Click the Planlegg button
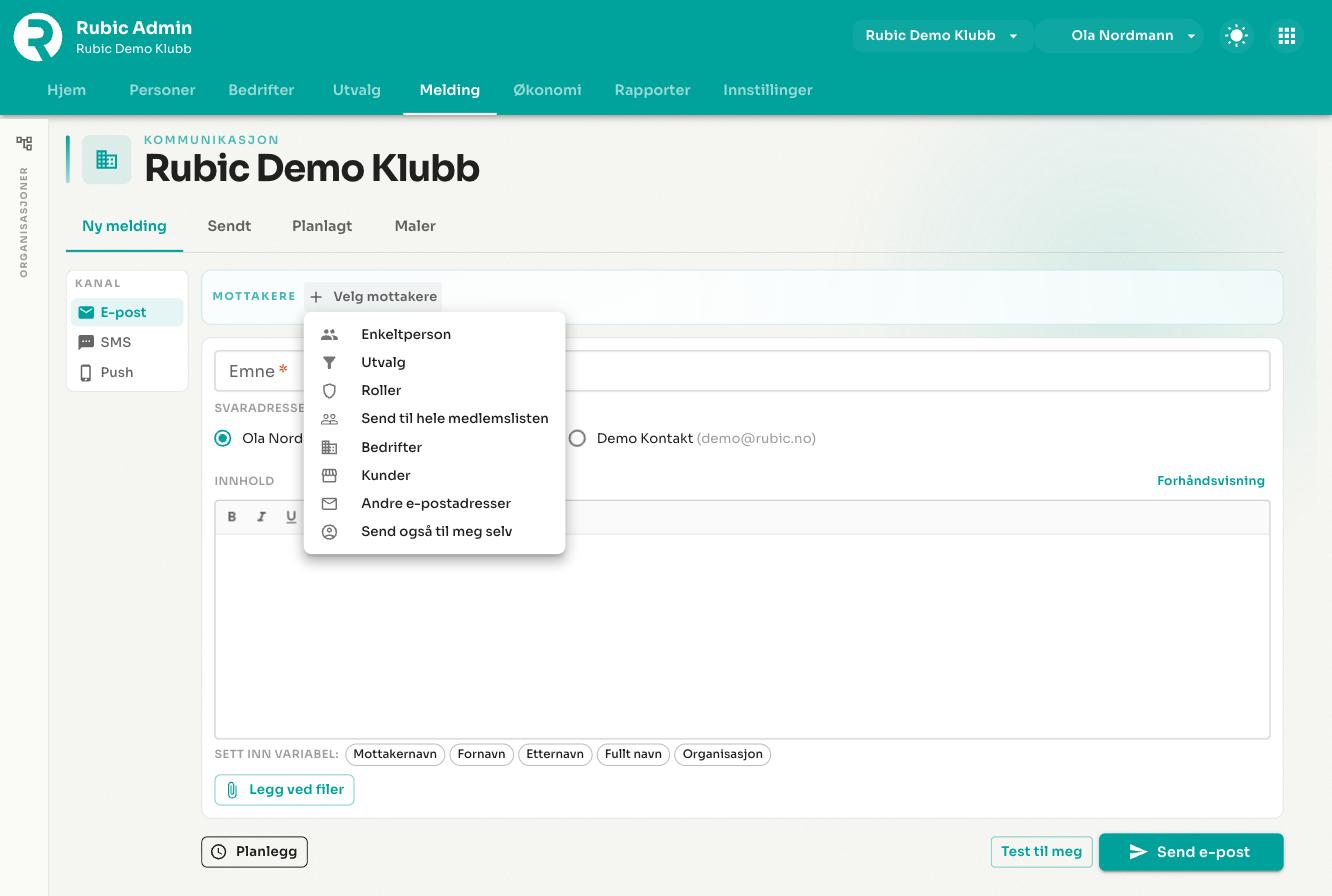The width and height of the screenshot is (1332, 896). tap(255, 852)
